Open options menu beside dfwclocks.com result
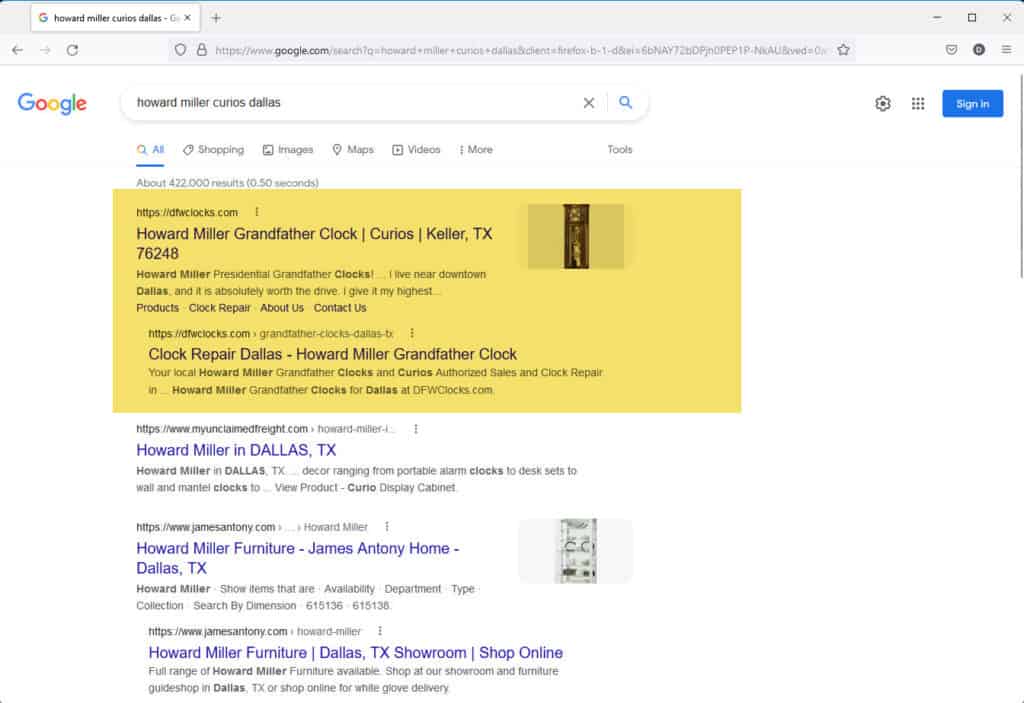The height and width of the screenshot is (703, 1024). [x=257, y=212]
